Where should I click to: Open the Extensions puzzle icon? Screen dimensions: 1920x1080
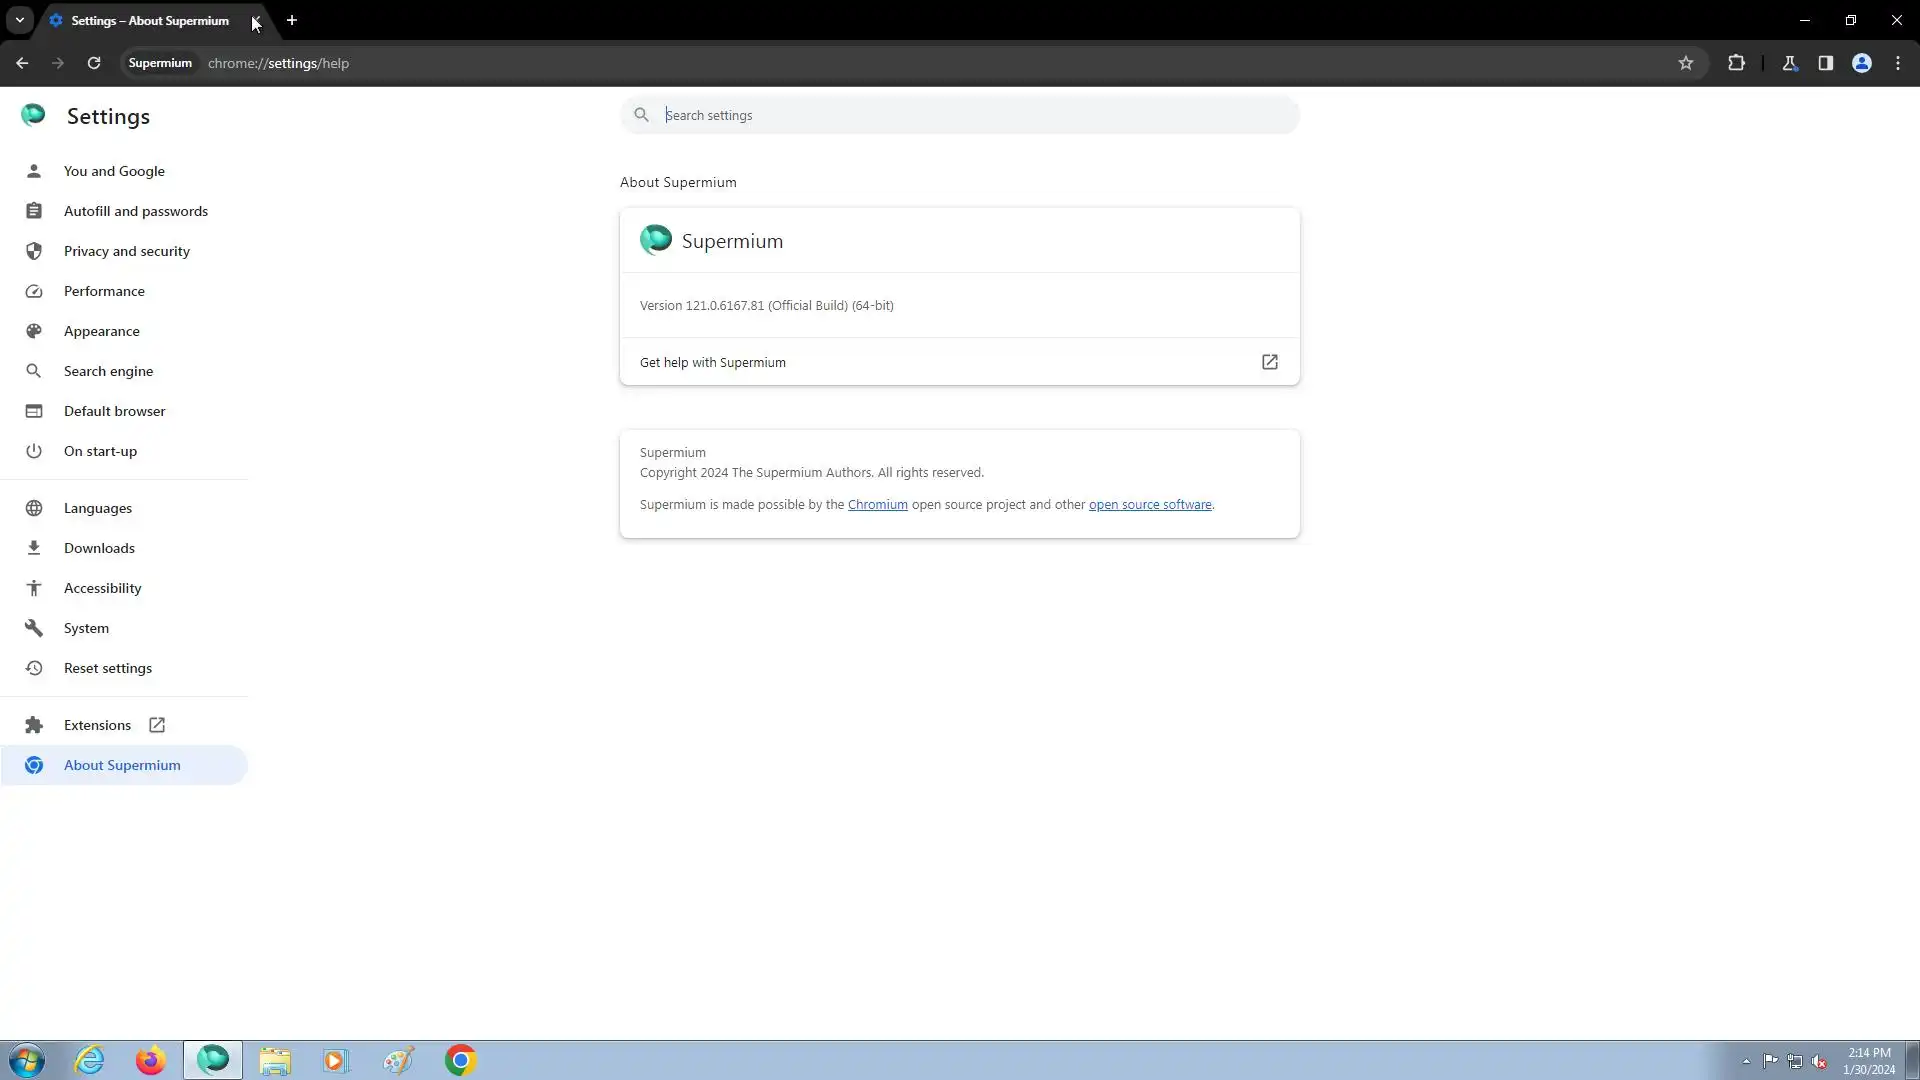point(1736,63)
